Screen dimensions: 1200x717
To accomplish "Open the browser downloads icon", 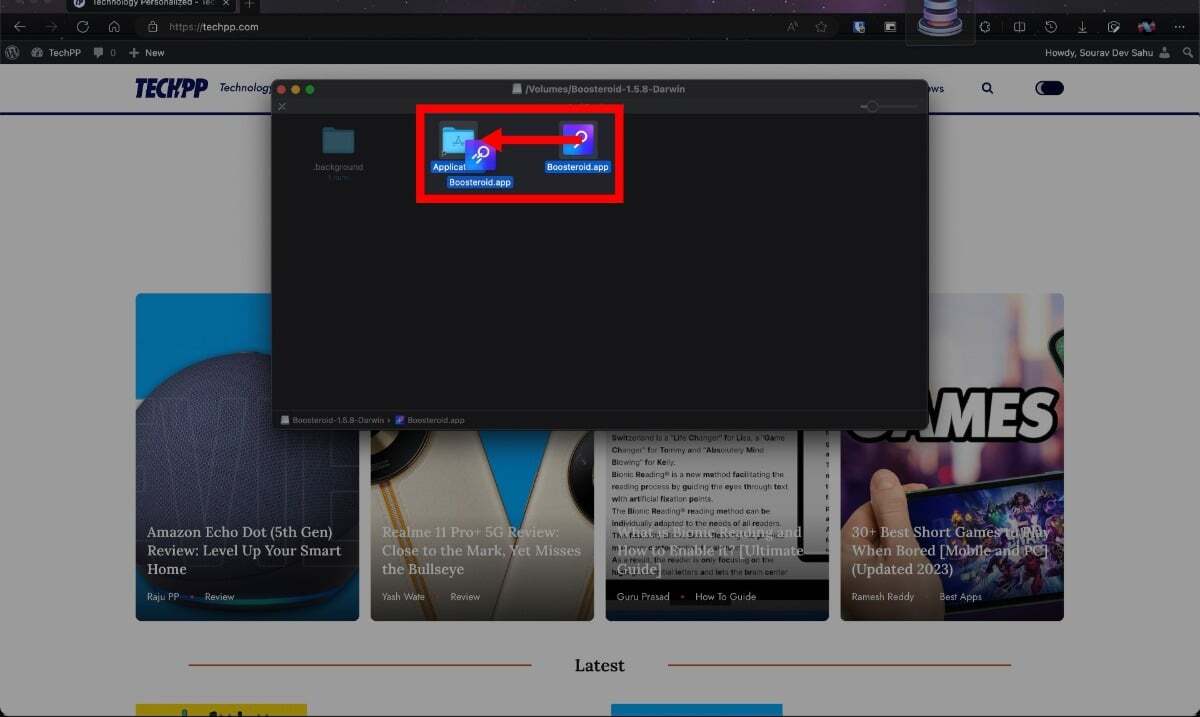I will 1082,27.
